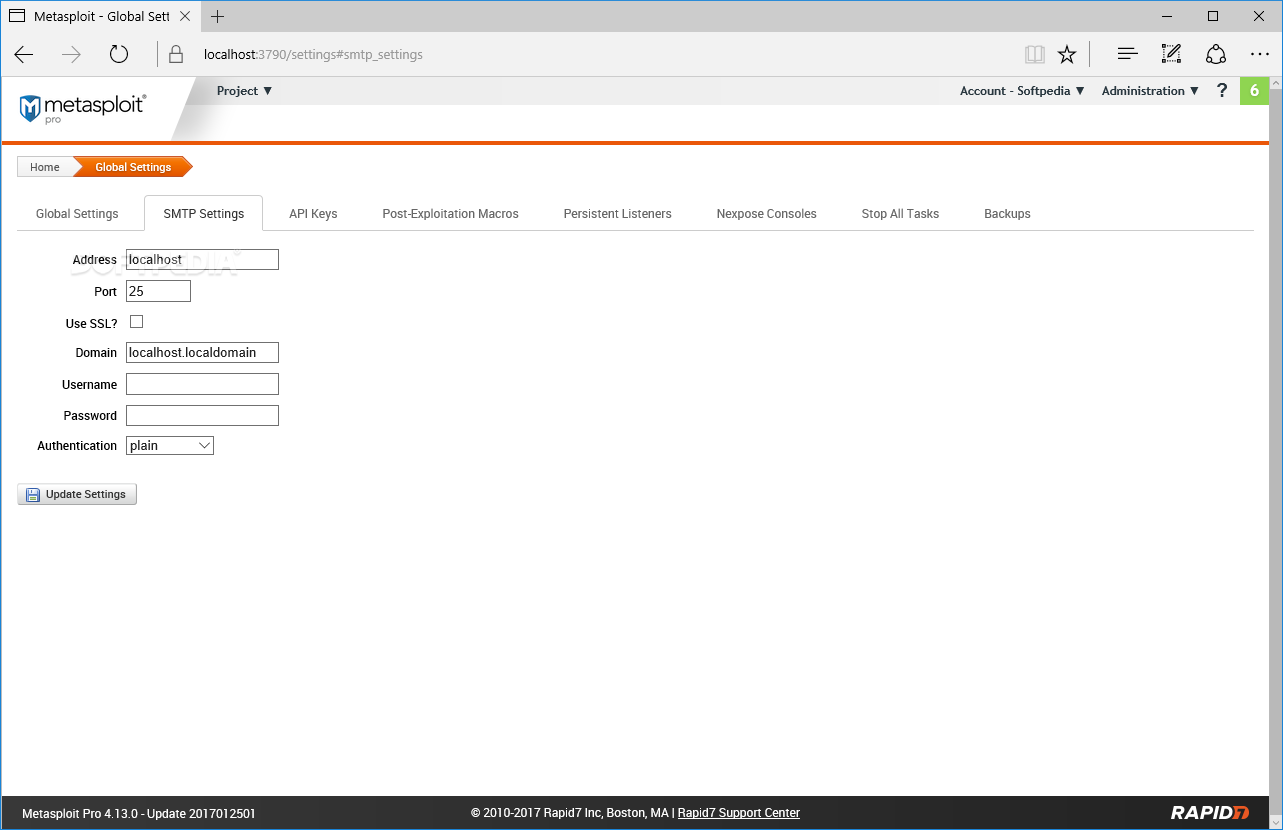Select the SMTP Settings tab
Image resolution: width=1283 pixels, height=830 pixels.
tap(204, 214)
